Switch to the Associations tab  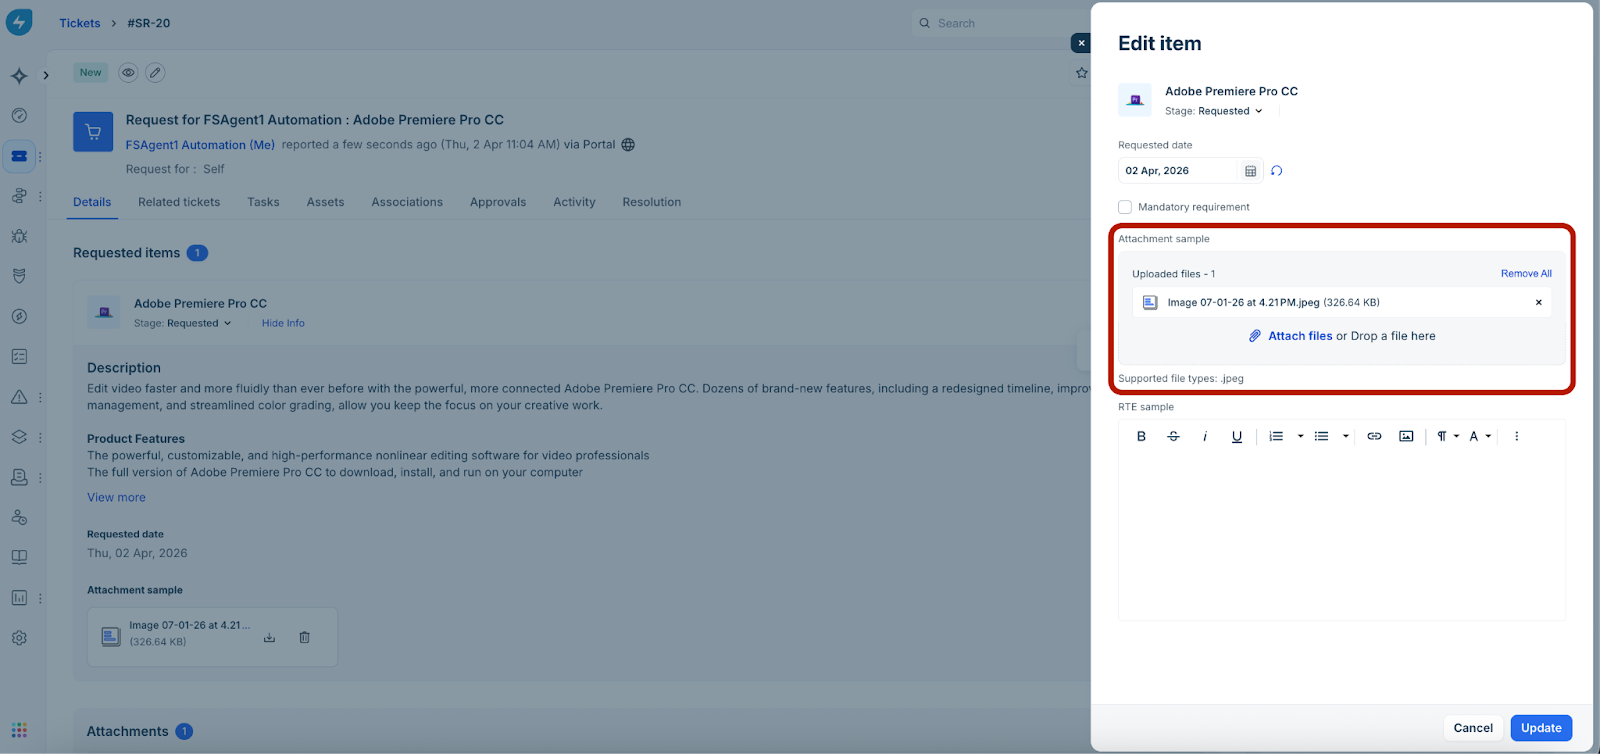(407, 202)
